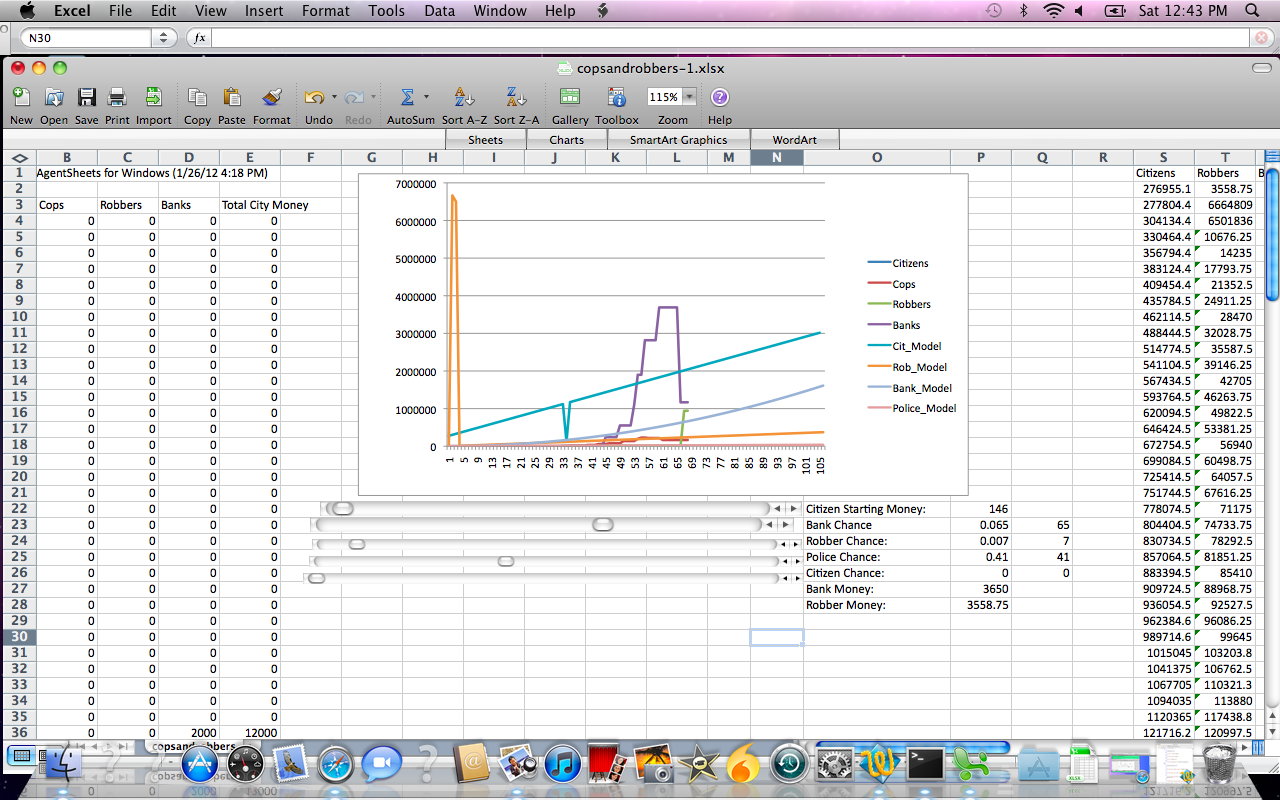The image size is (1280, 800).
Task: Select the Police Chance value 0.41 cell
Action: coord(980,557)
